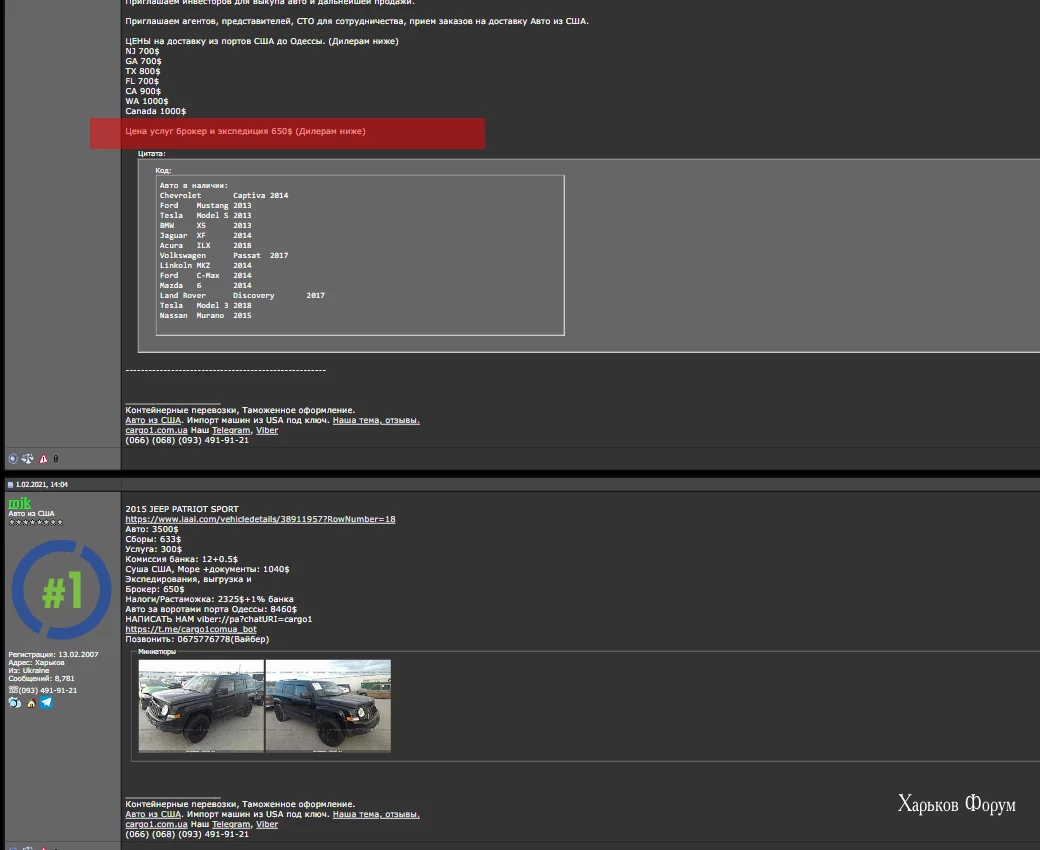The width and height of the screenshot is (1040, 850).
Task: Click the Ford C-Max 2014 code row
Action: 206,275
